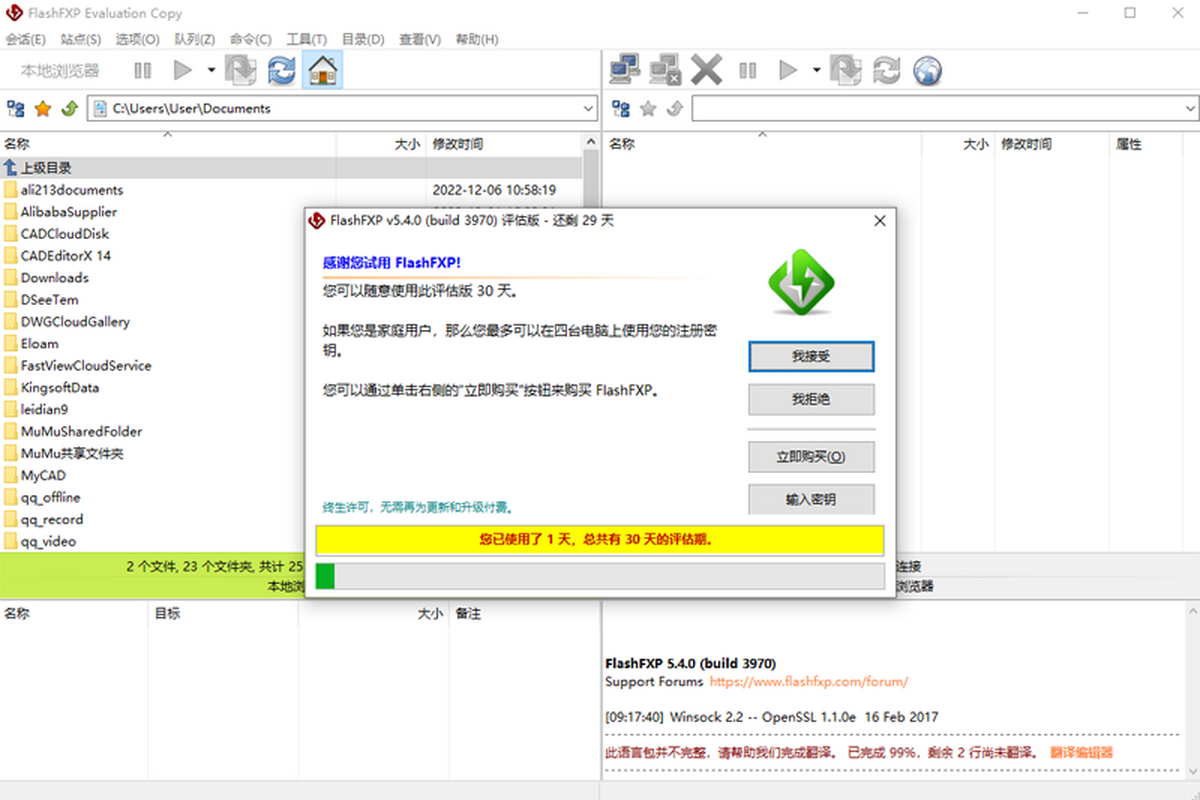This screenshot has width=1200, height=800.
Task: Expand the empty remote path dropdown
Action: [1190, 108]
